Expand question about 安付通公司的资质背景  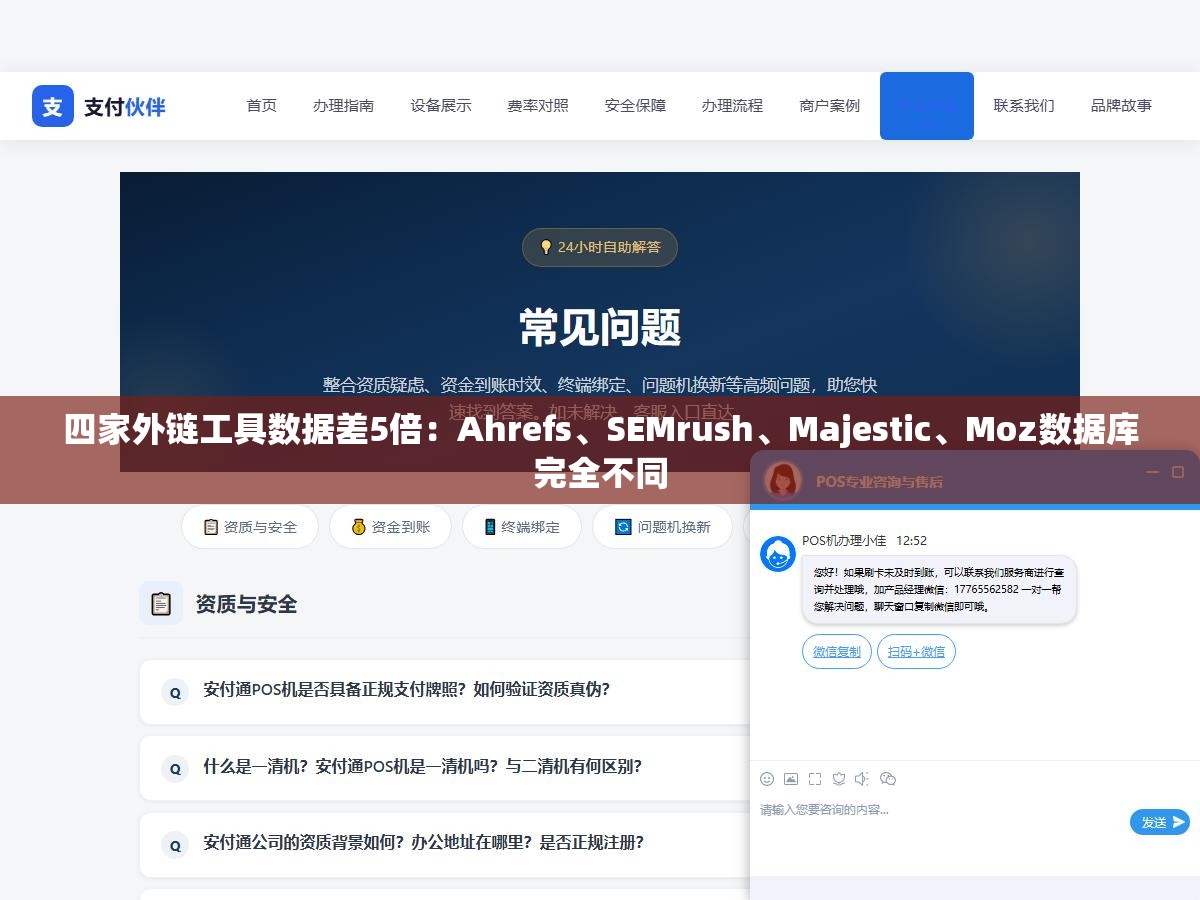(445, 844)
